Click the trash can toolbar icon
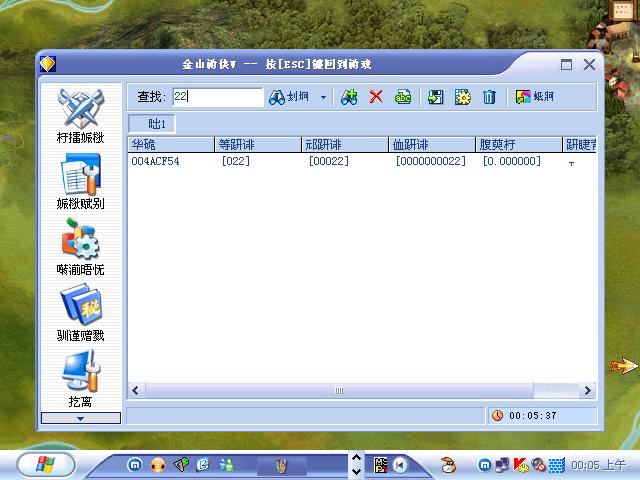Screen dimensions: 640x480 click(x=489, y=97)
